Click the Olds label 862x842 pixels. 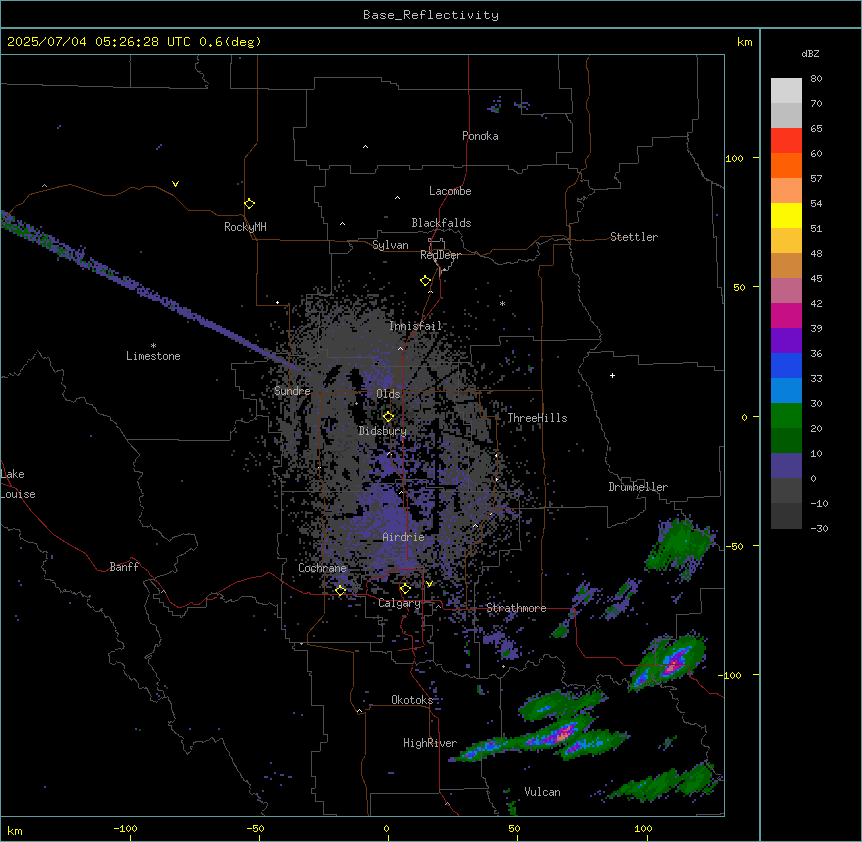388,394
